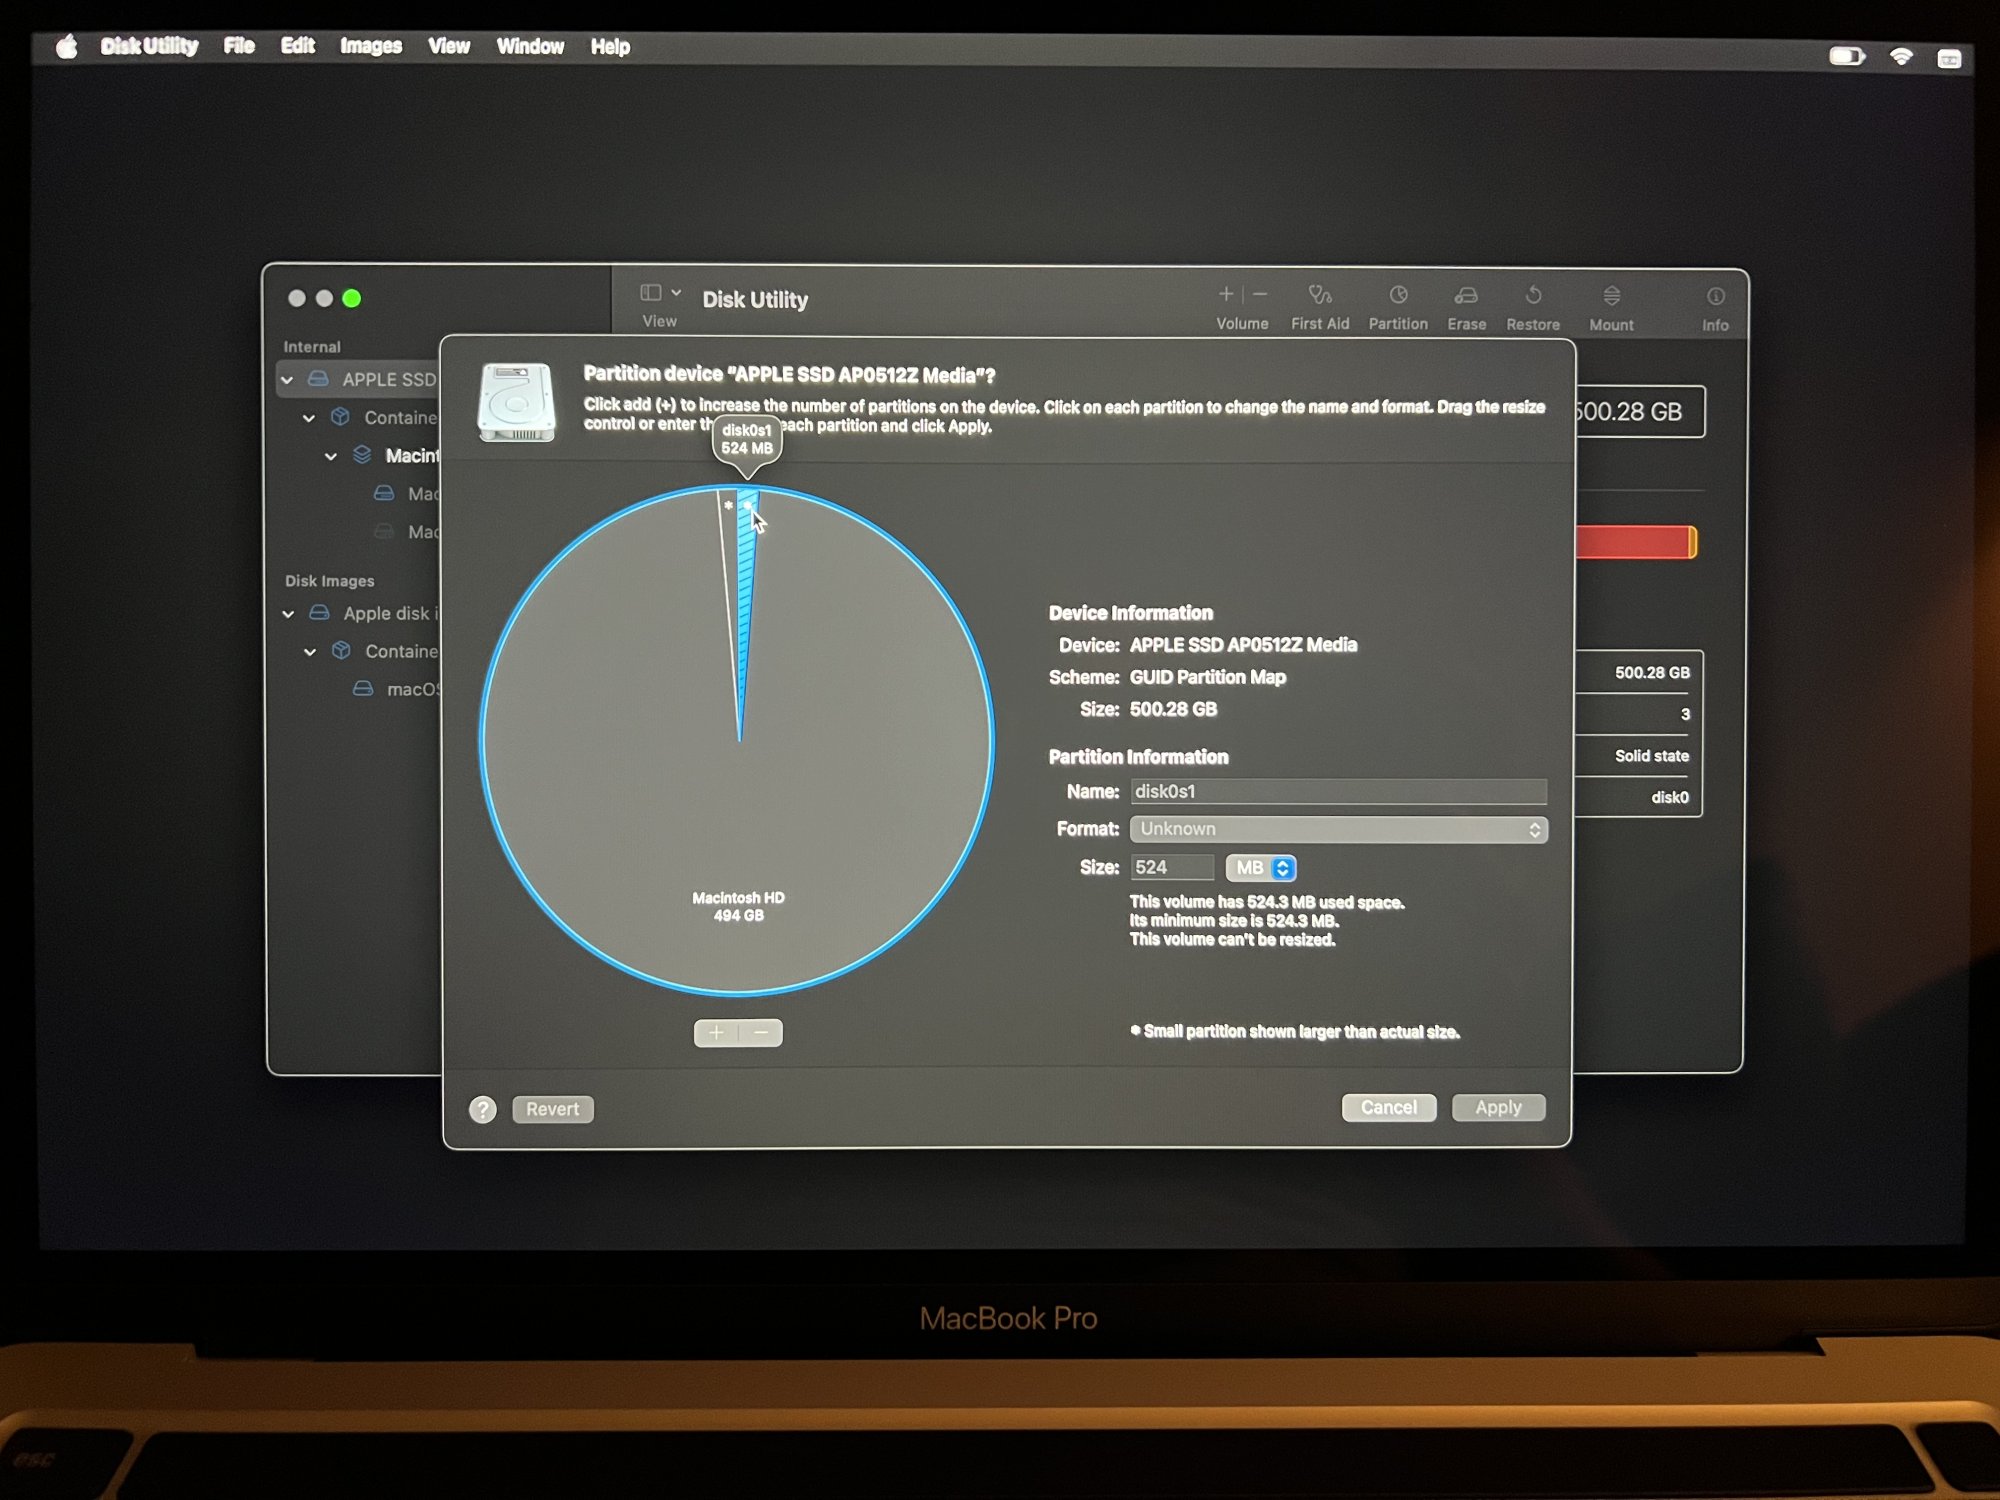This screenshot has width=2000, height=1500.
Task: Open the MB size unit dropdown
Action: pyautogui.click(x=1261, y=868)
